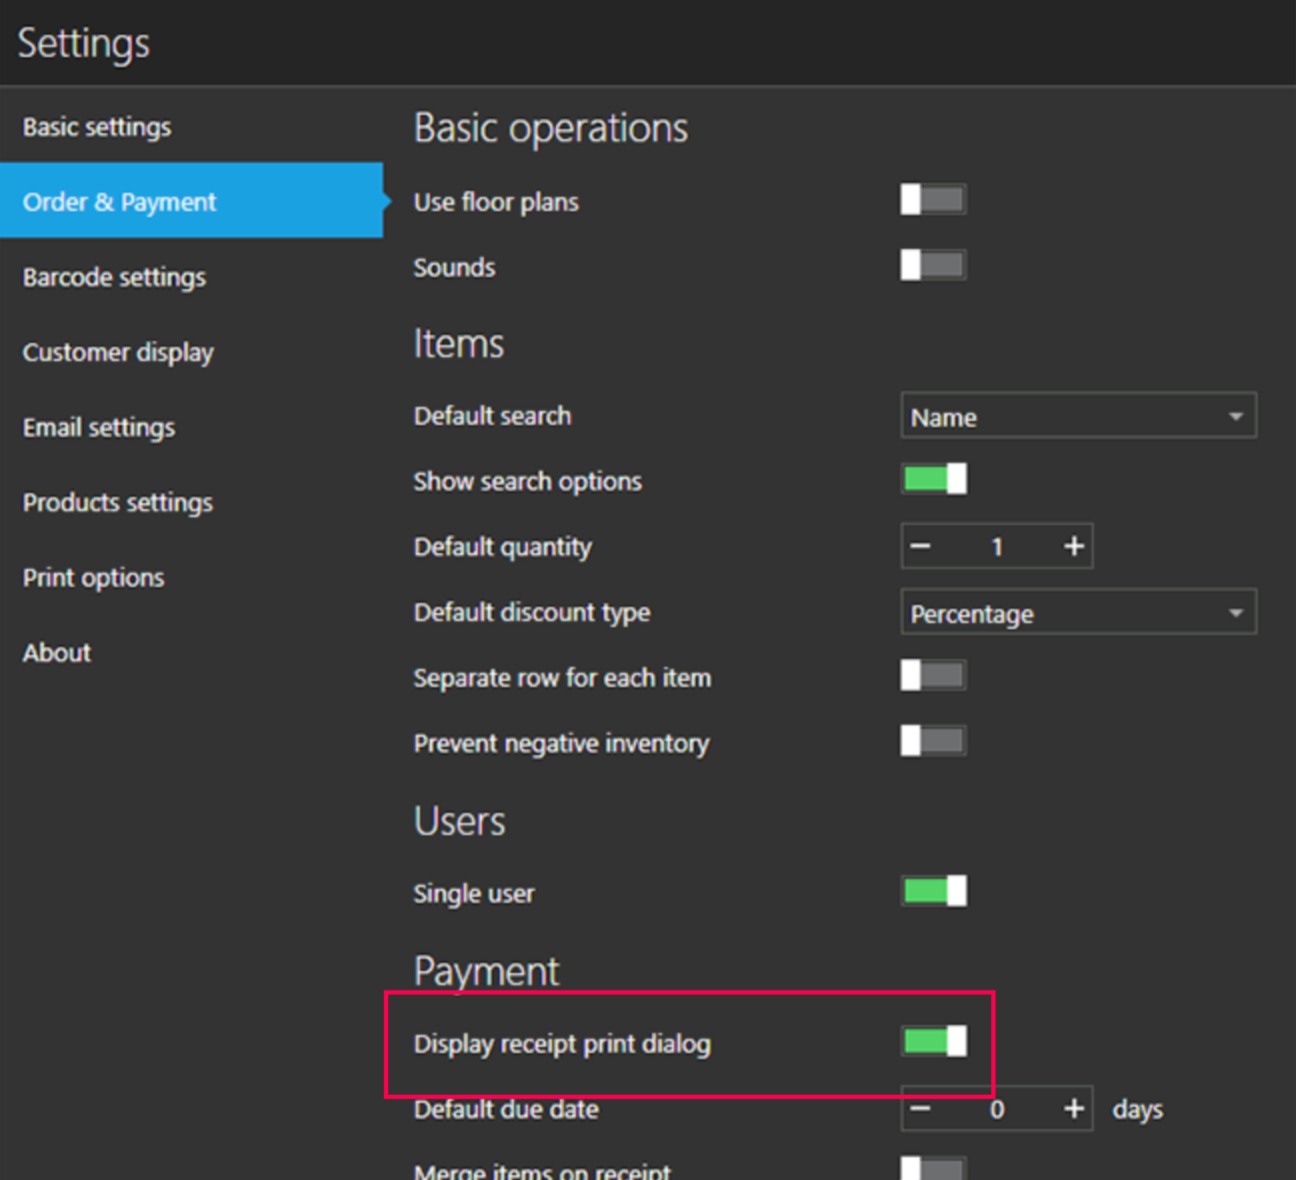Select the Barcode settings menu item
The width and height of the screenshot is (1296, 1180).
point(114,277)
